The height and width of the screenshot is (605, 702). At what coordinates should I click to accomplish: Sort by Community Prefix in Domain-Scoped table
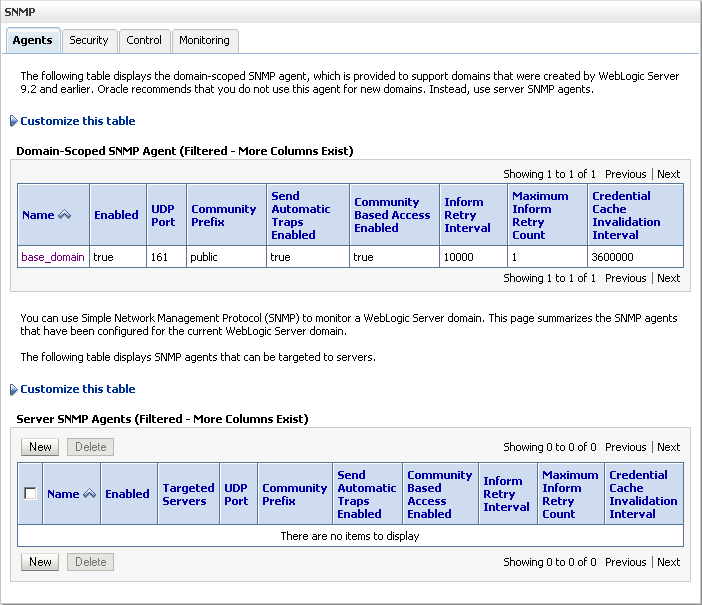(223, 215)
